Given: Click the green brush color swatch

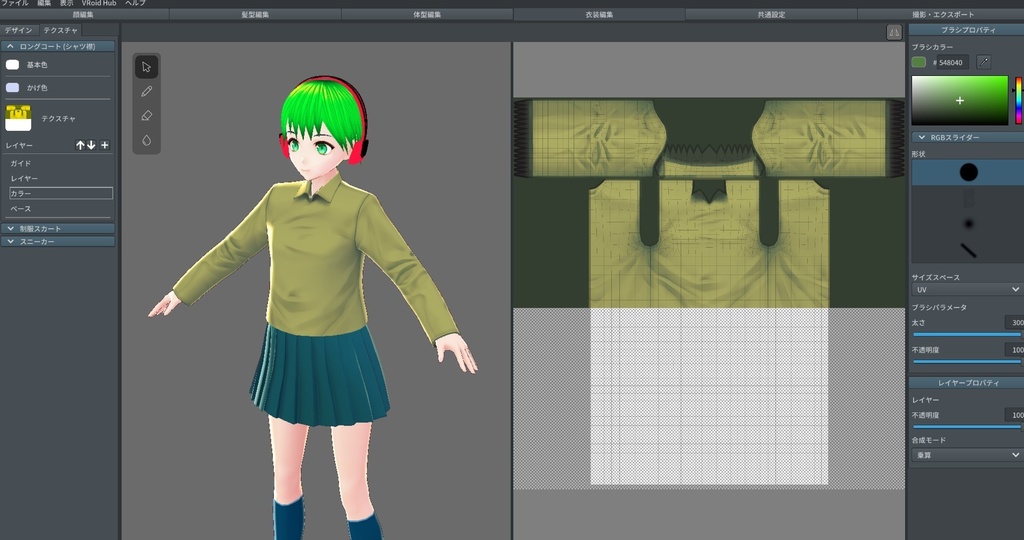Looking at the screenshot, I should [919, 62].
